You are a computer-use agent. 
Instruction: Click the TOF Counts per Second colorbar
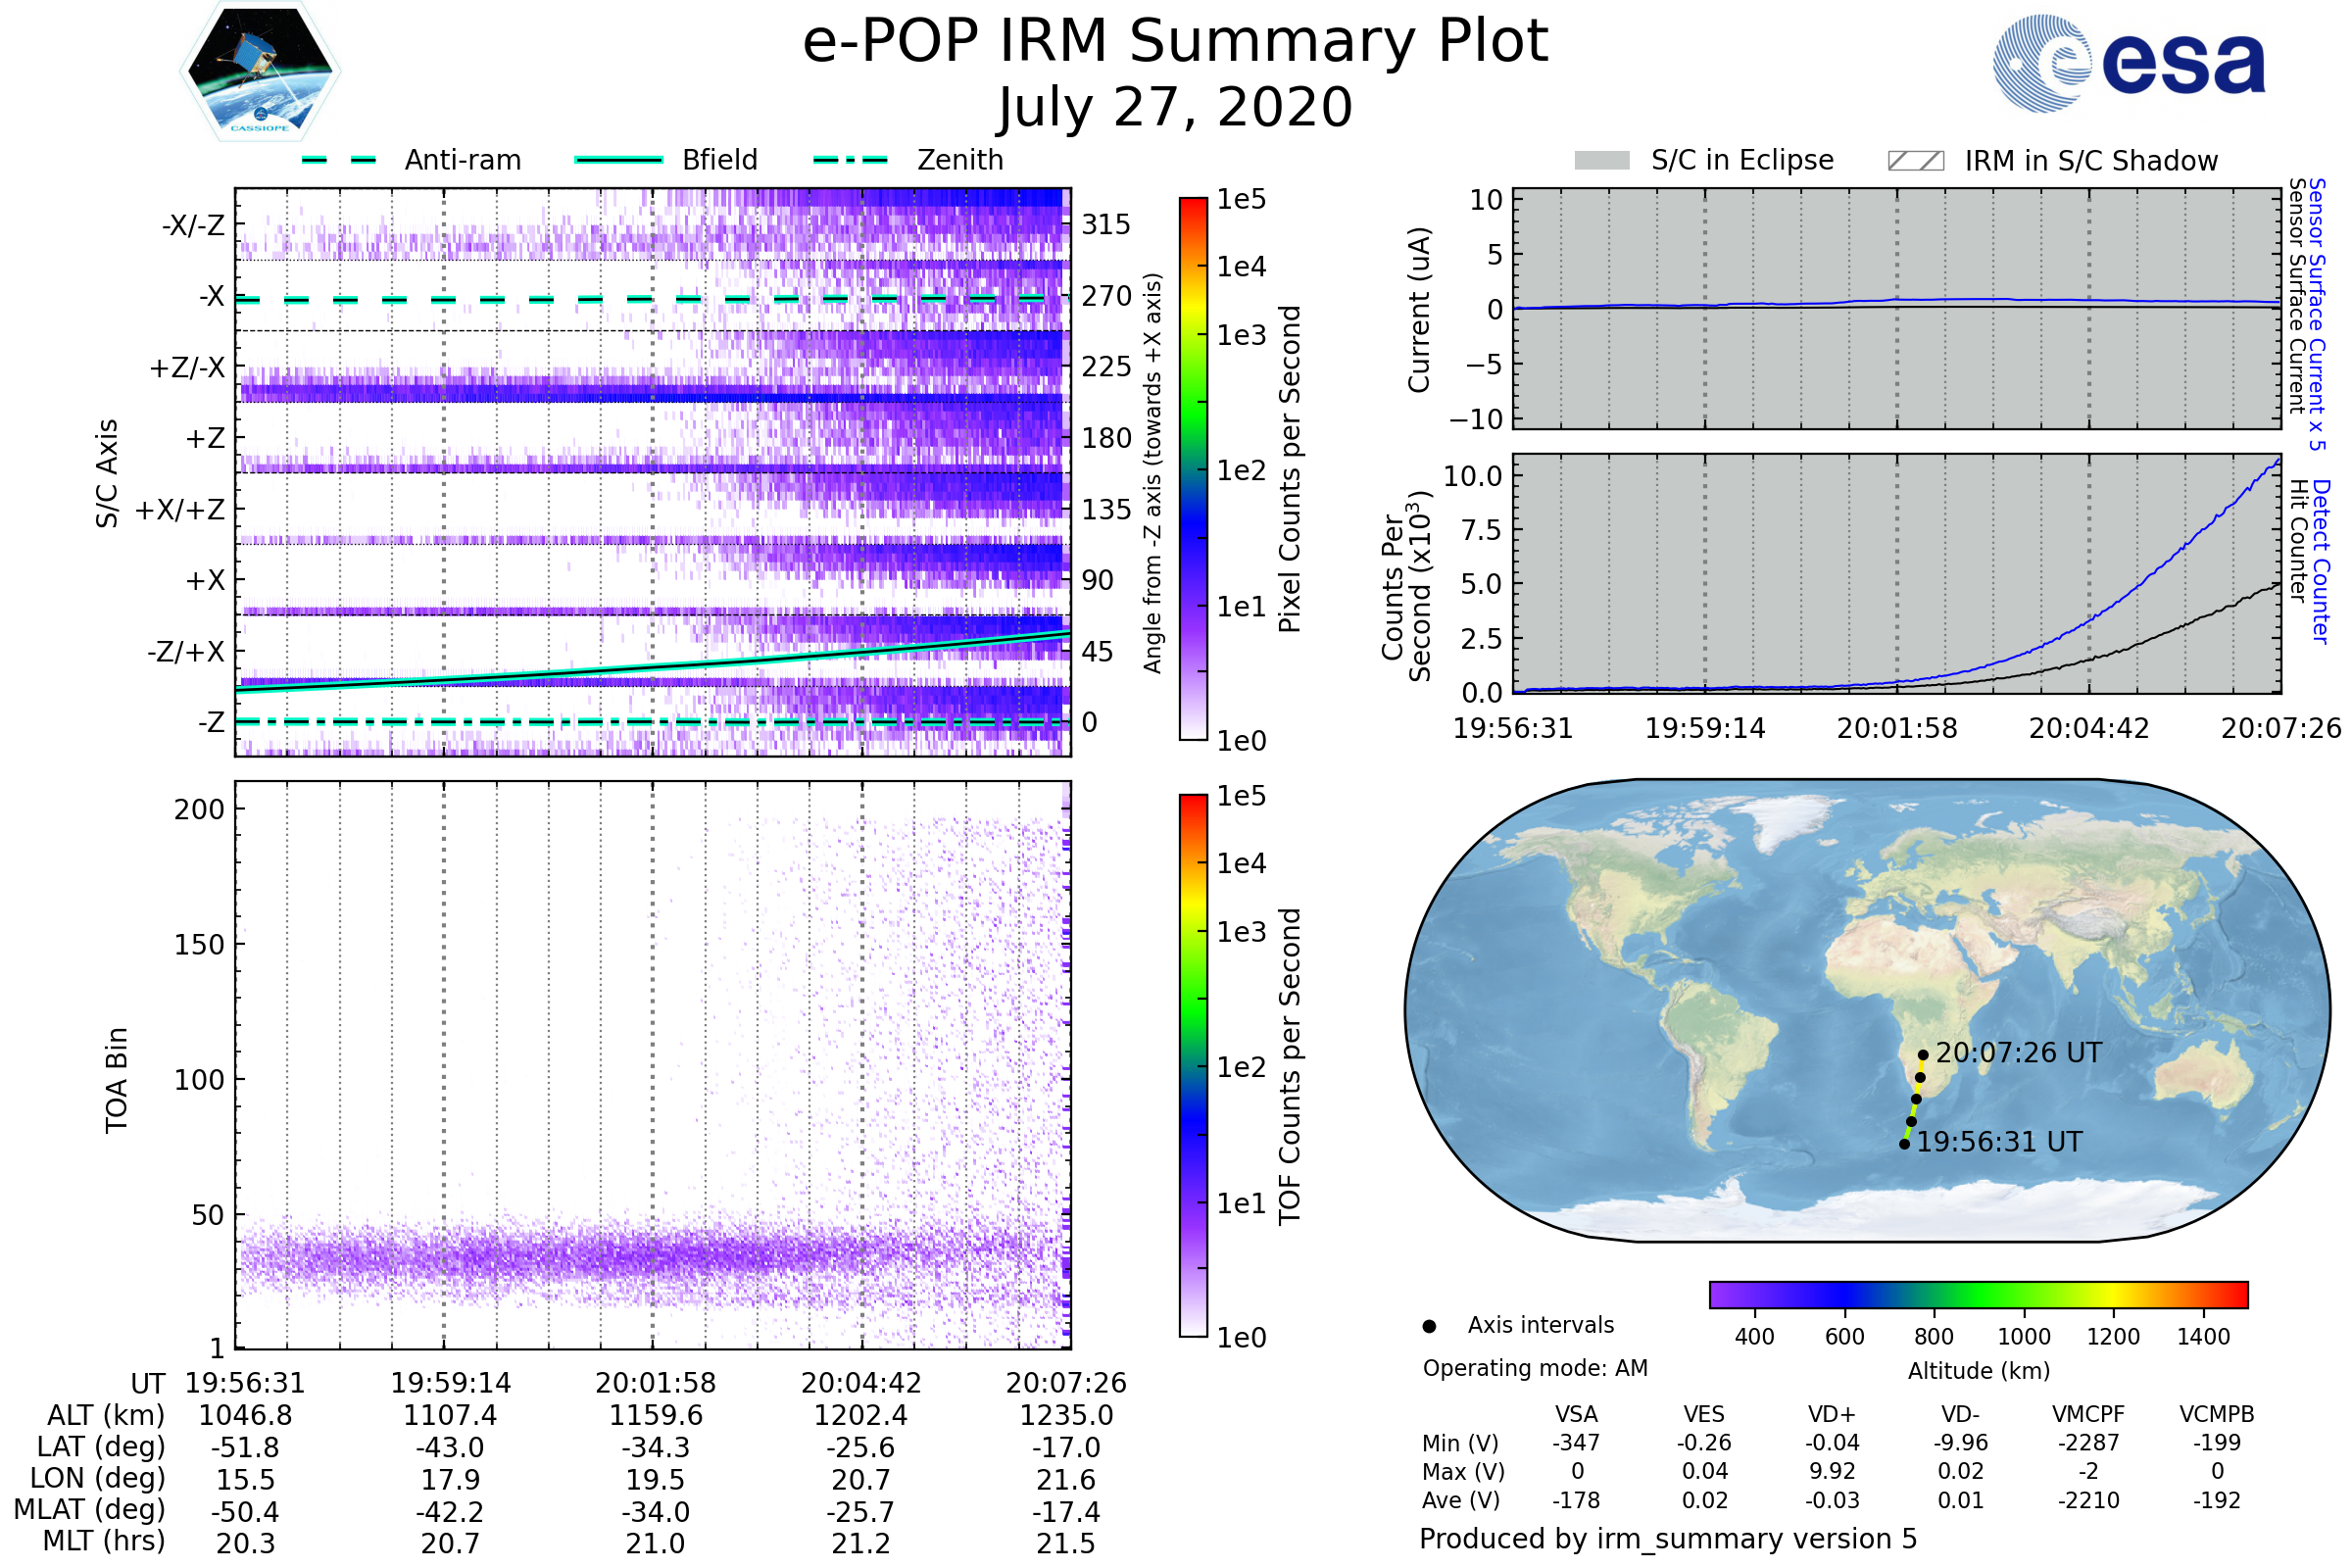tap(1193, 1066)
